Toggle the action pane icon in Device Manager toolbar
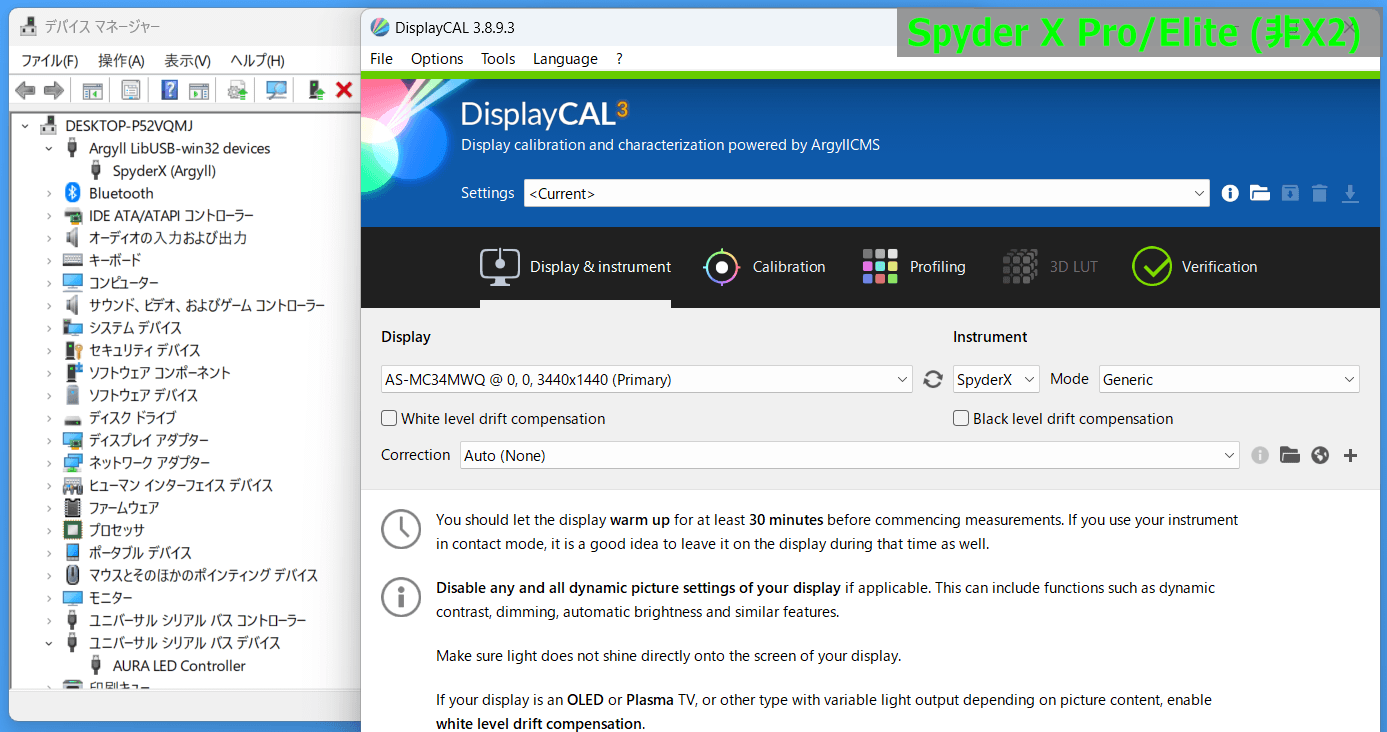The height and width of the screenshot is (732, 1387). (x=199, y=91)
